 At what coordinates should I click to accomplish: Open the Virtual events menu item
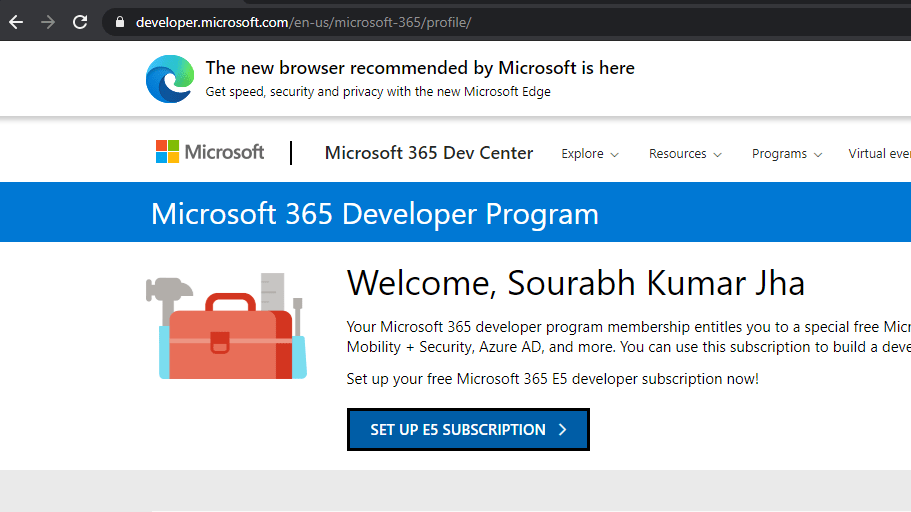[x=879, y=154]
